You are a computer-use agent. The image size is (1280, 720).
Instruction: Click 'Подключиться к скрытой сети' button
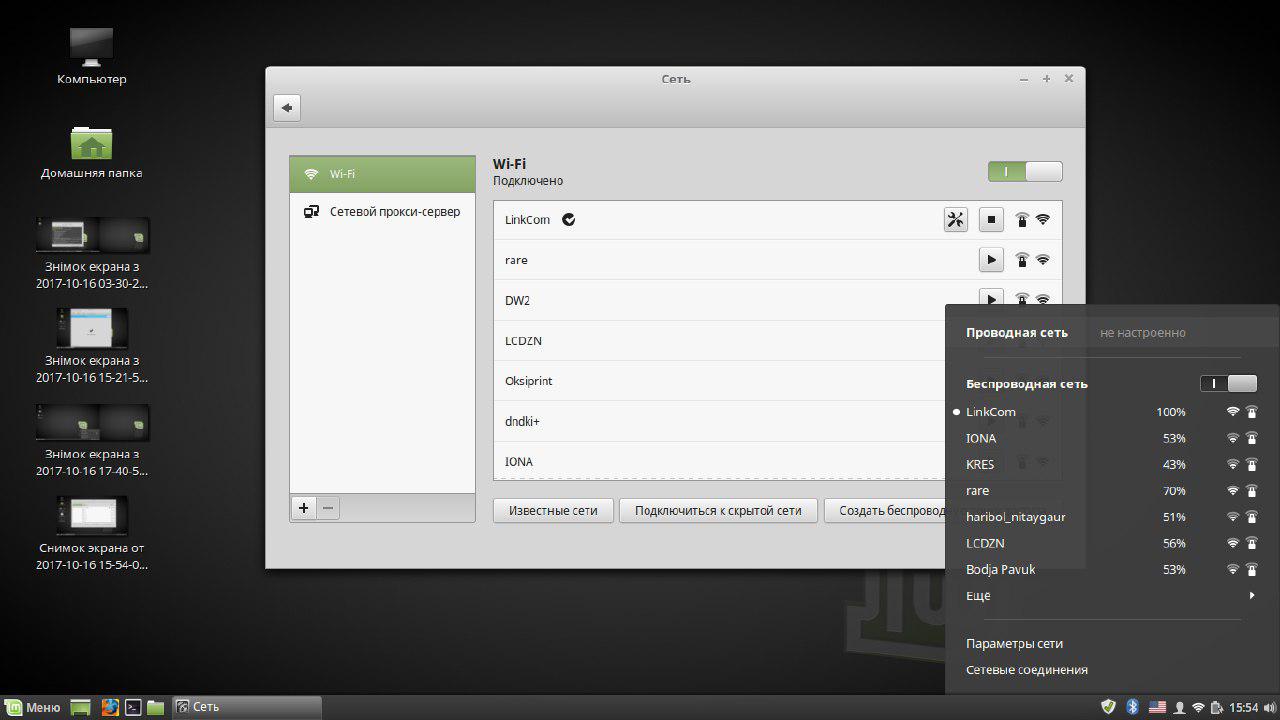718,511
